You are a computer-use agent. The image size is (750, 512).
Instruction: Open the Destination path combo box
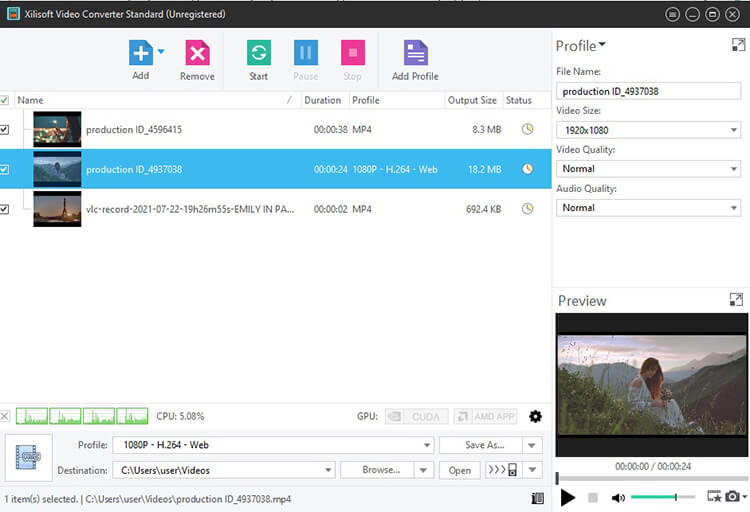(224, 470)
